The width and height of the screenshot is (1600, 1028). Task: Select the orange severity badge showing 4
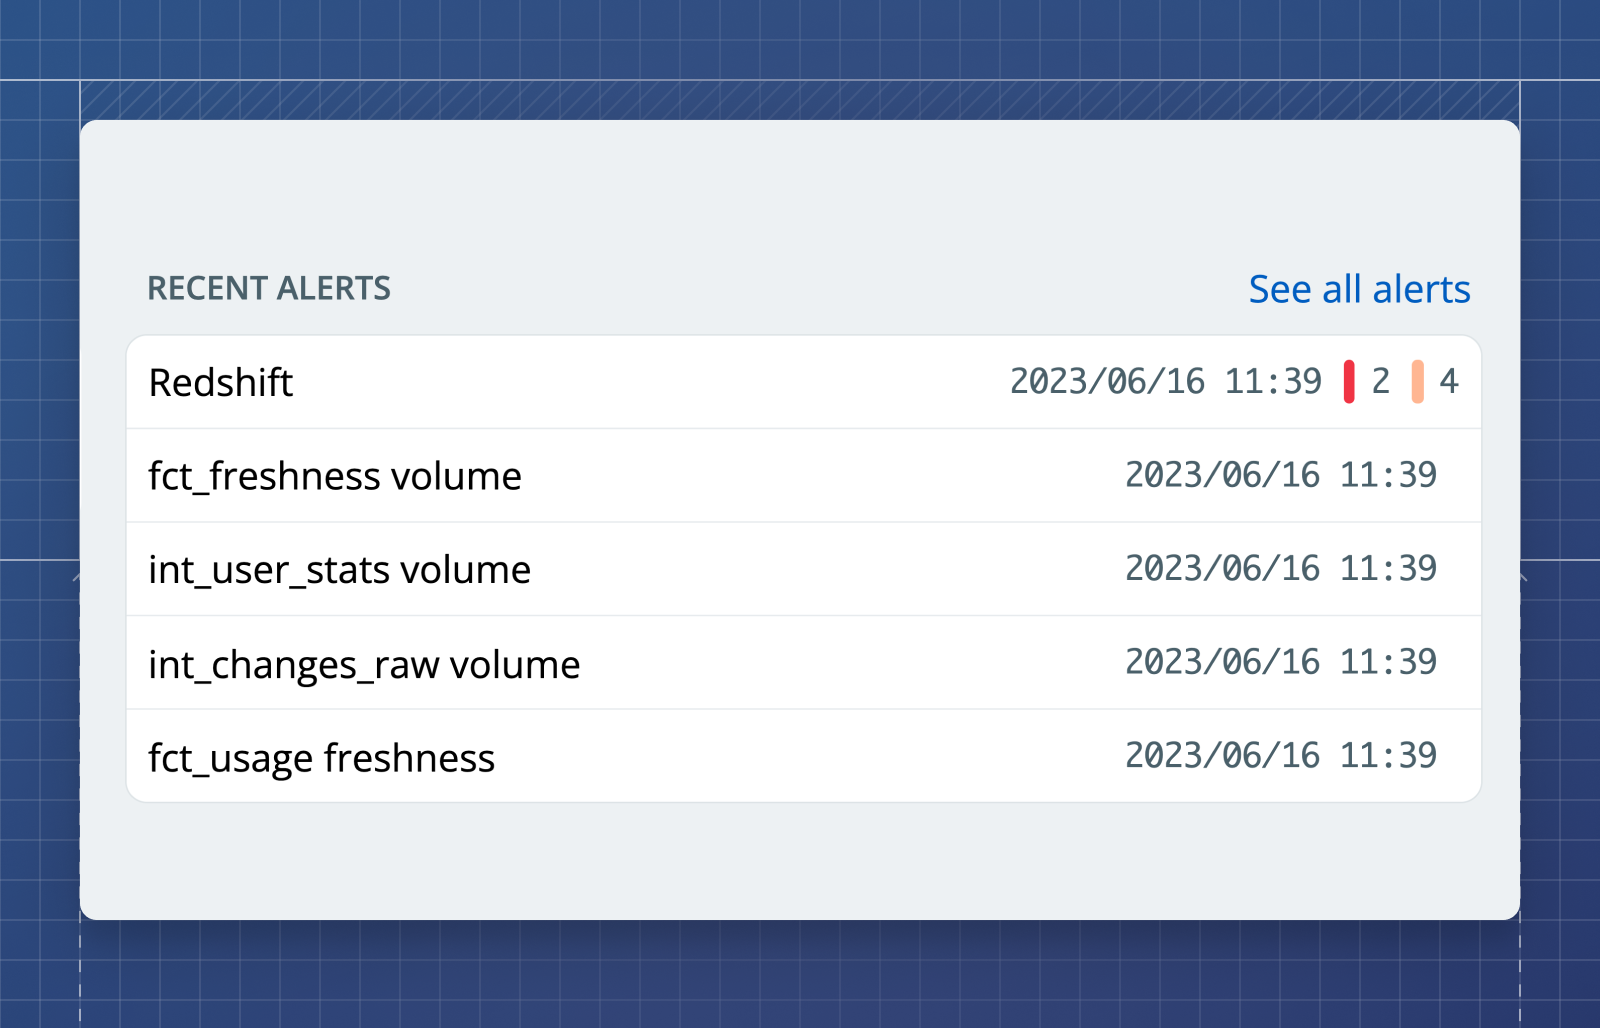(x=1435, y=381)
